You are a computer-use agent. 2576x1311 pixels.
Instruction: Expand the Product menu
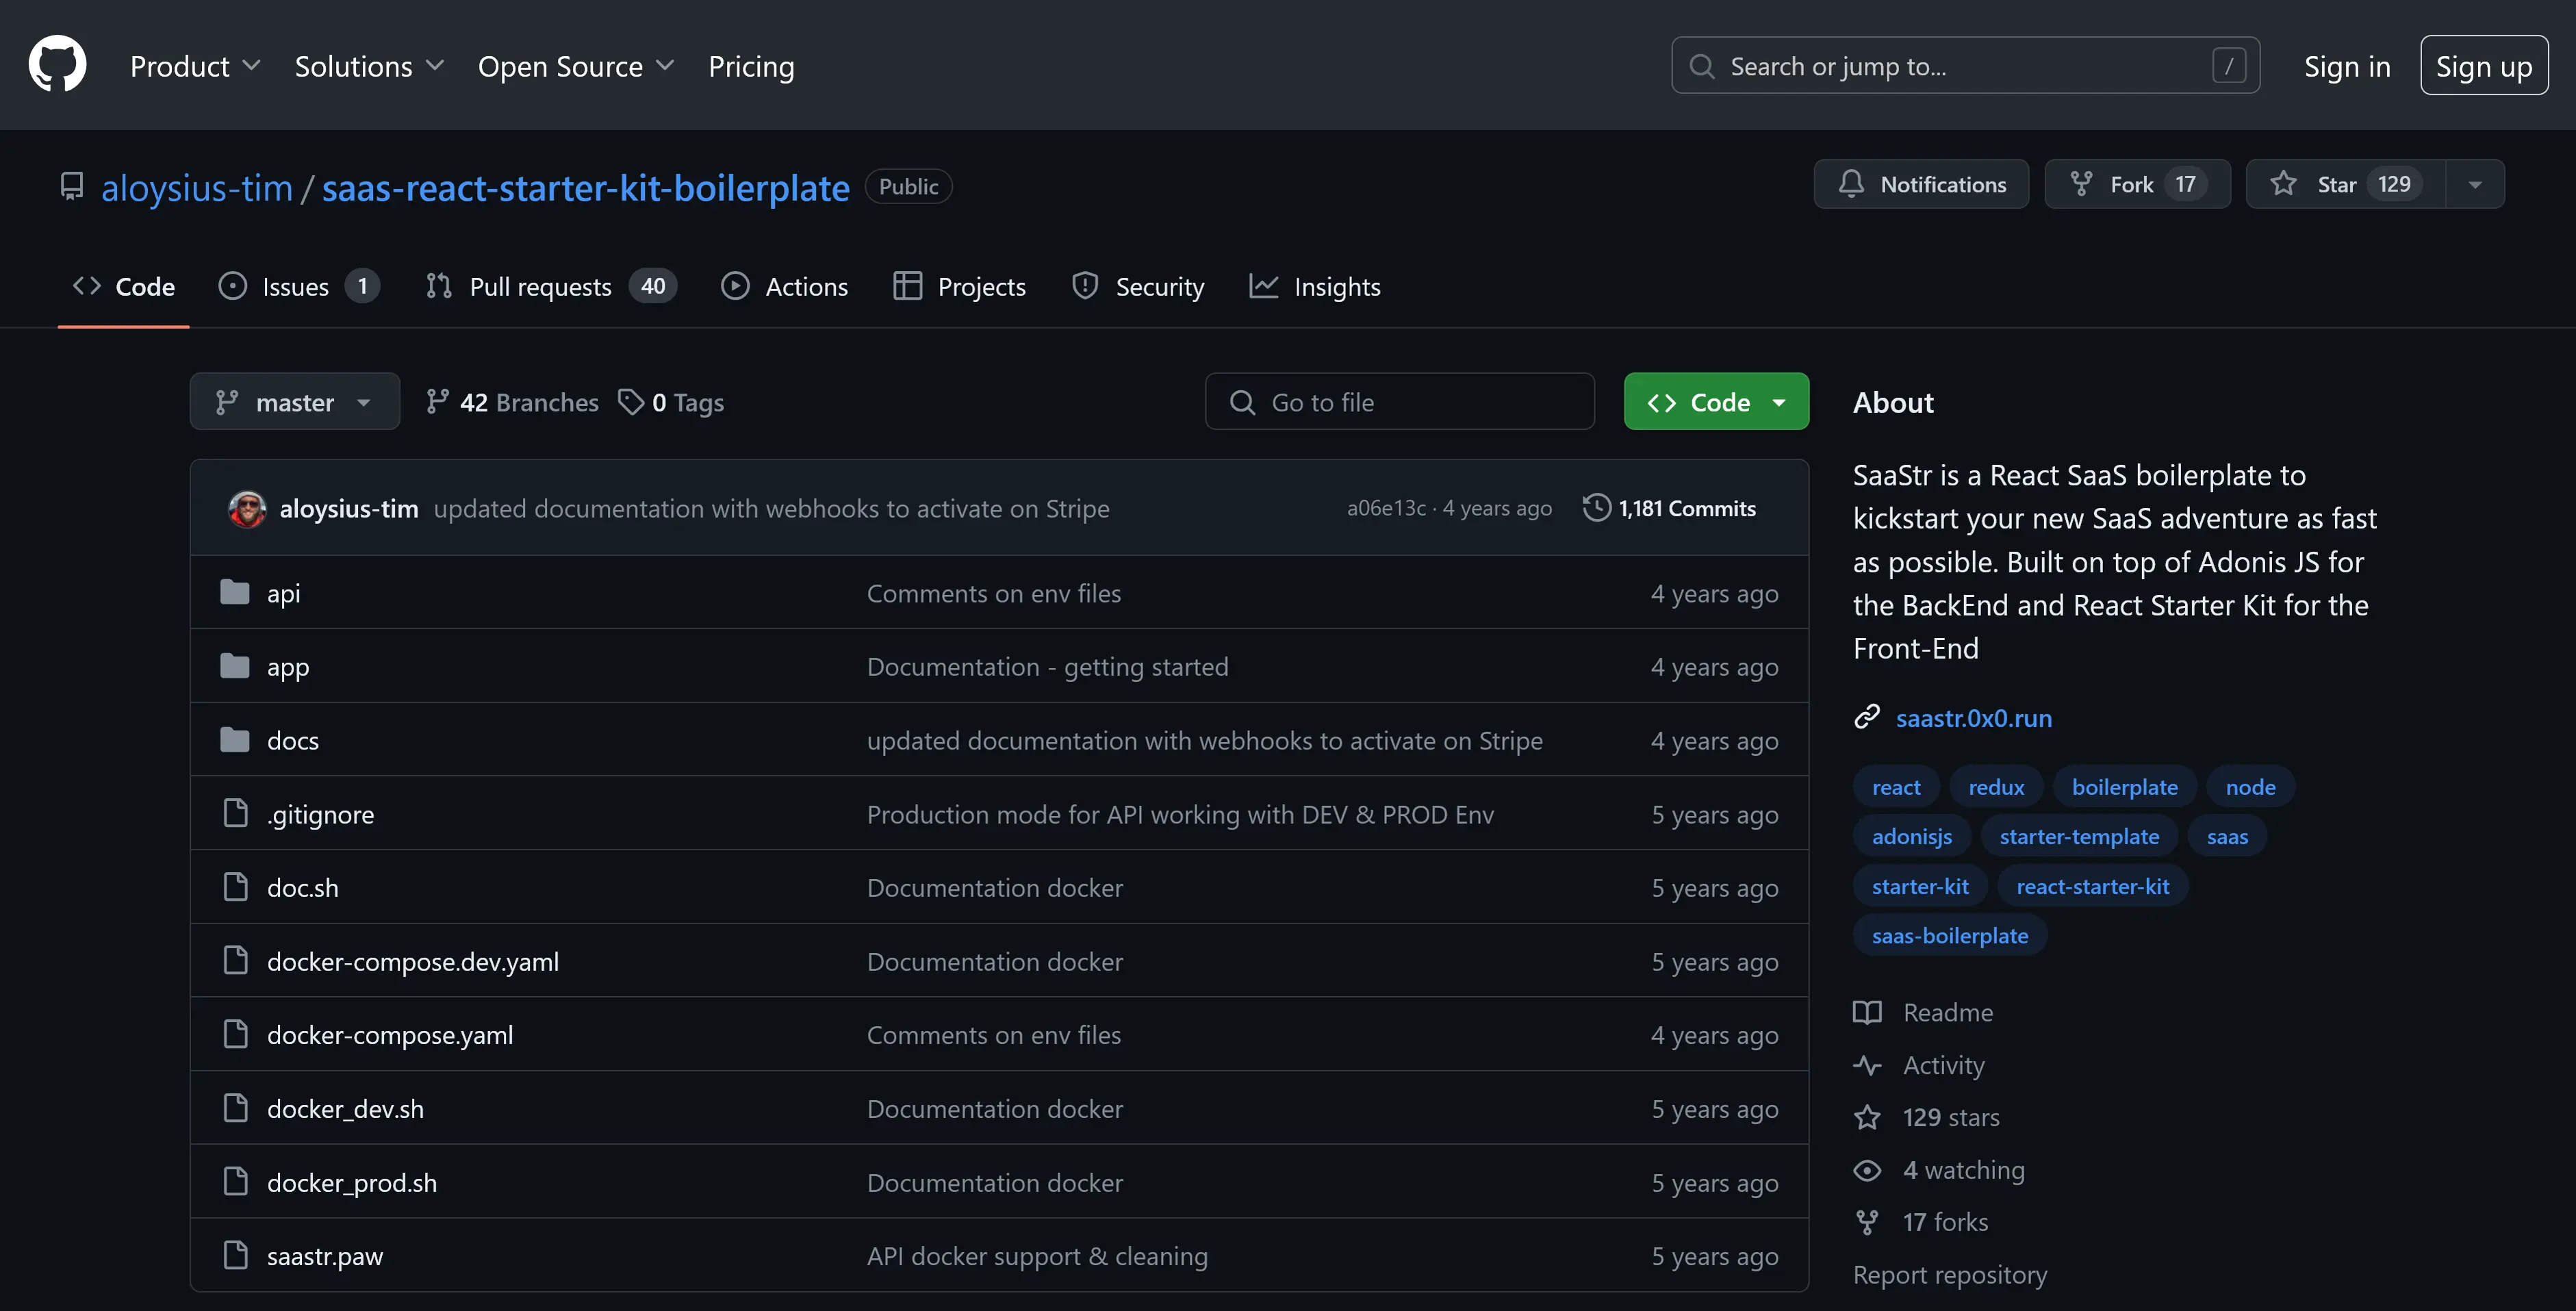(195, 66)
